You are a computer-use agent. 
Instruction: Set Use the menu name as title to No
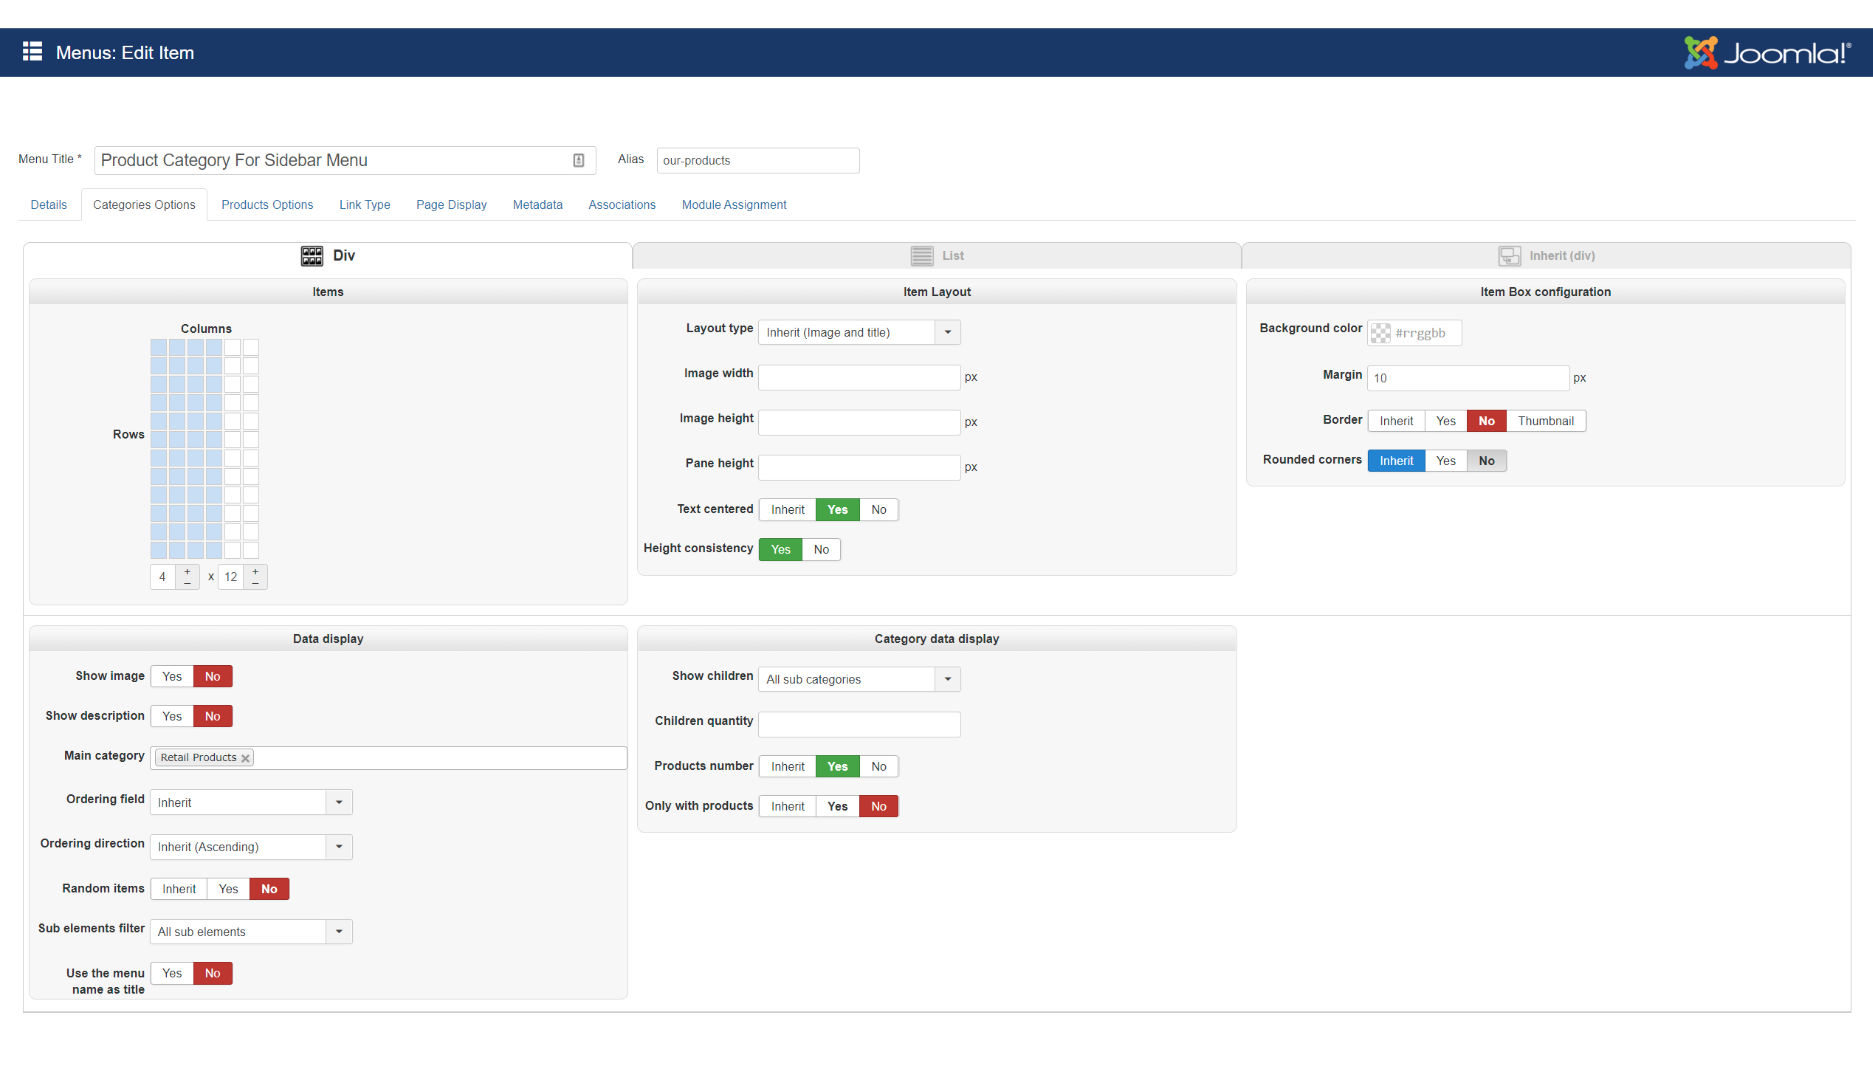coord(213,974)
